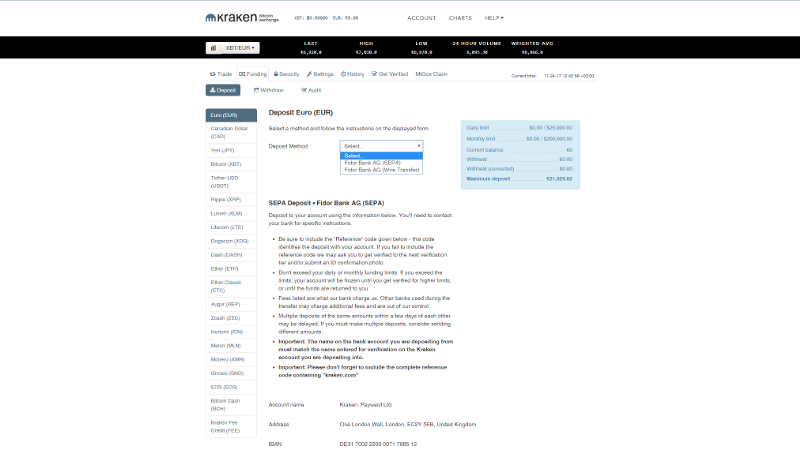The width and height of the screenshot is (800, 453).
Task: Expand the XBT/EUR pair dropdown
Action: (240, 48)
